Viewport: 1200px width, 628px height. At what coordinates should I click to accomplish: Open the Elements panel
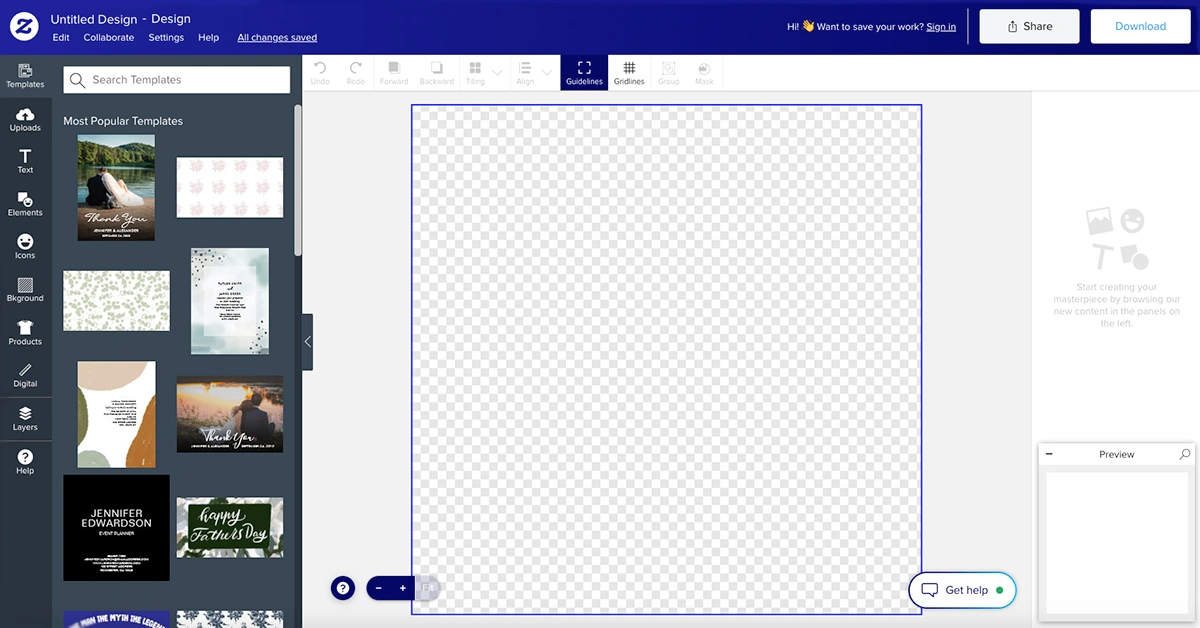click(x=25, y=204)
